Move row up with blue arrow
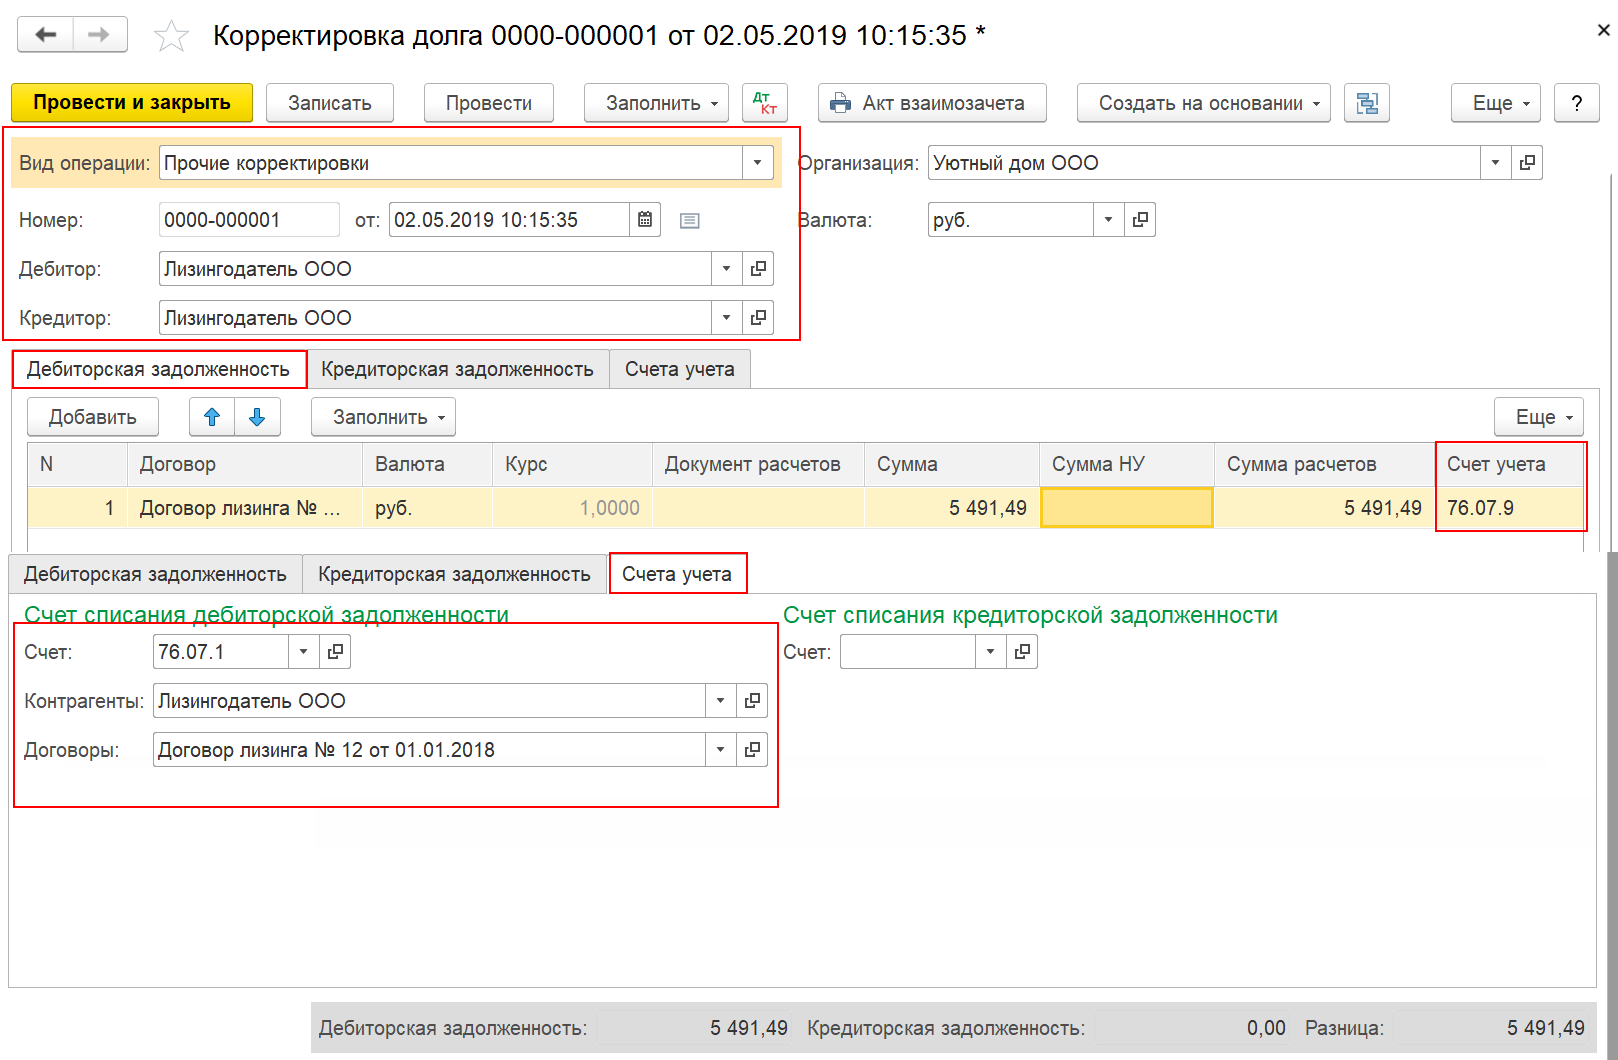The image size is (1618, 1060). 212,417
